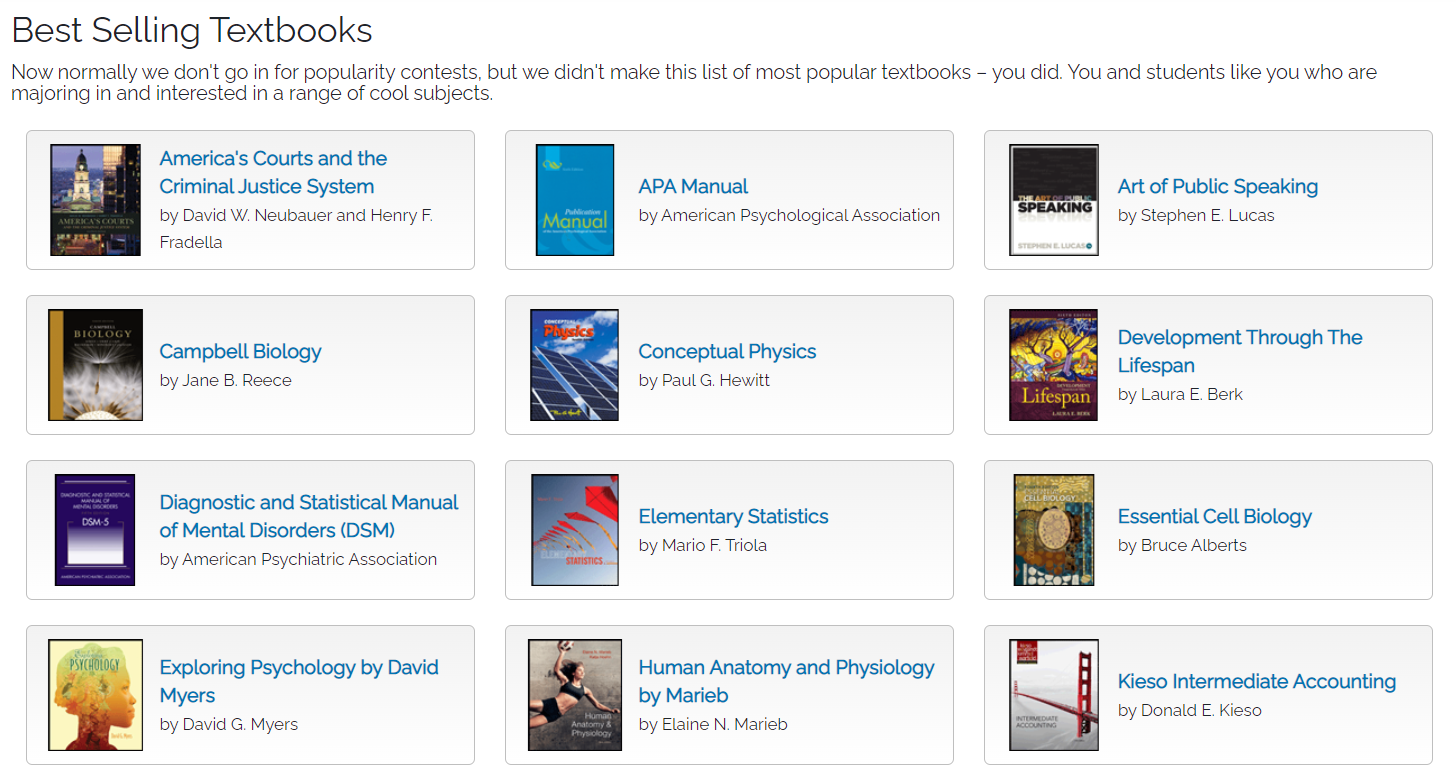Click the Elementary Statistics cover thumbnail
Screen dimensions: 1456x772
[574, 530]
